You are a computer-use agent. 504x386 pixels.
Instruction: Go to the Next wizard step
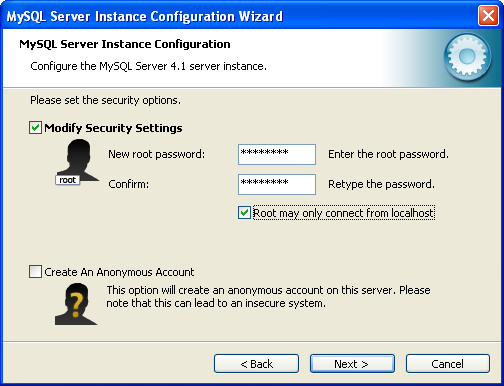click(x=352, y=364)
